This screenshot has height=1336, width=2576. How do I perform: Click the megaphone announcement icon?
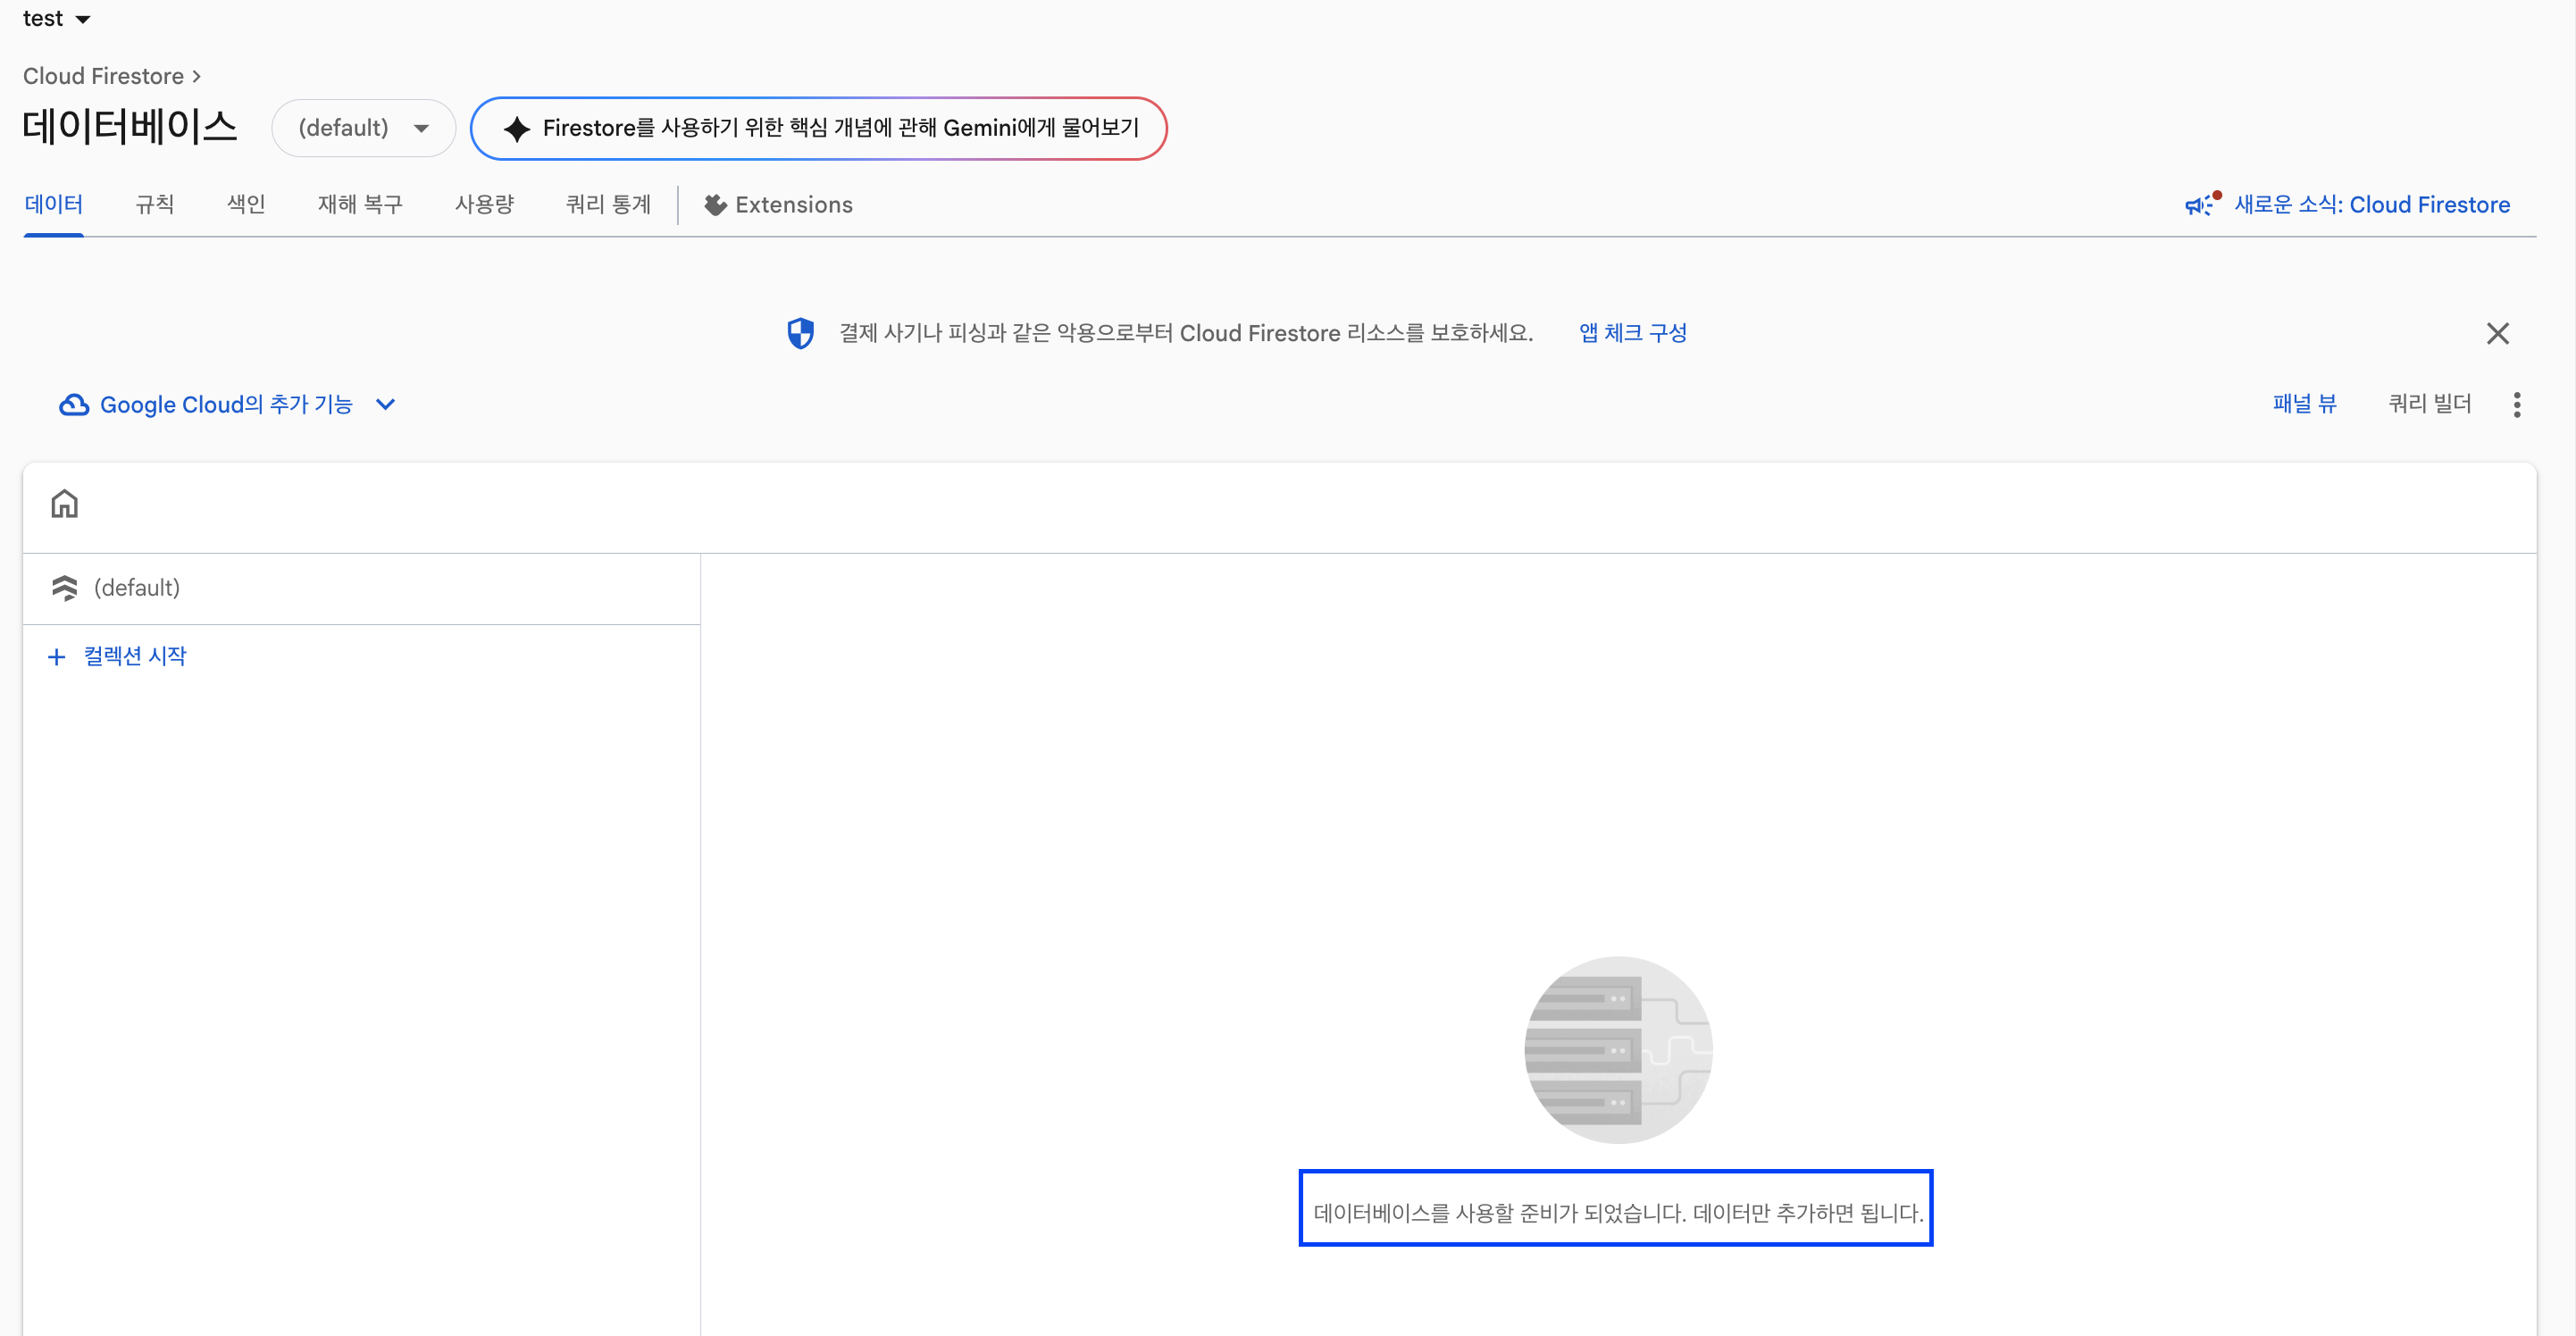click(x=2200, y=204)
